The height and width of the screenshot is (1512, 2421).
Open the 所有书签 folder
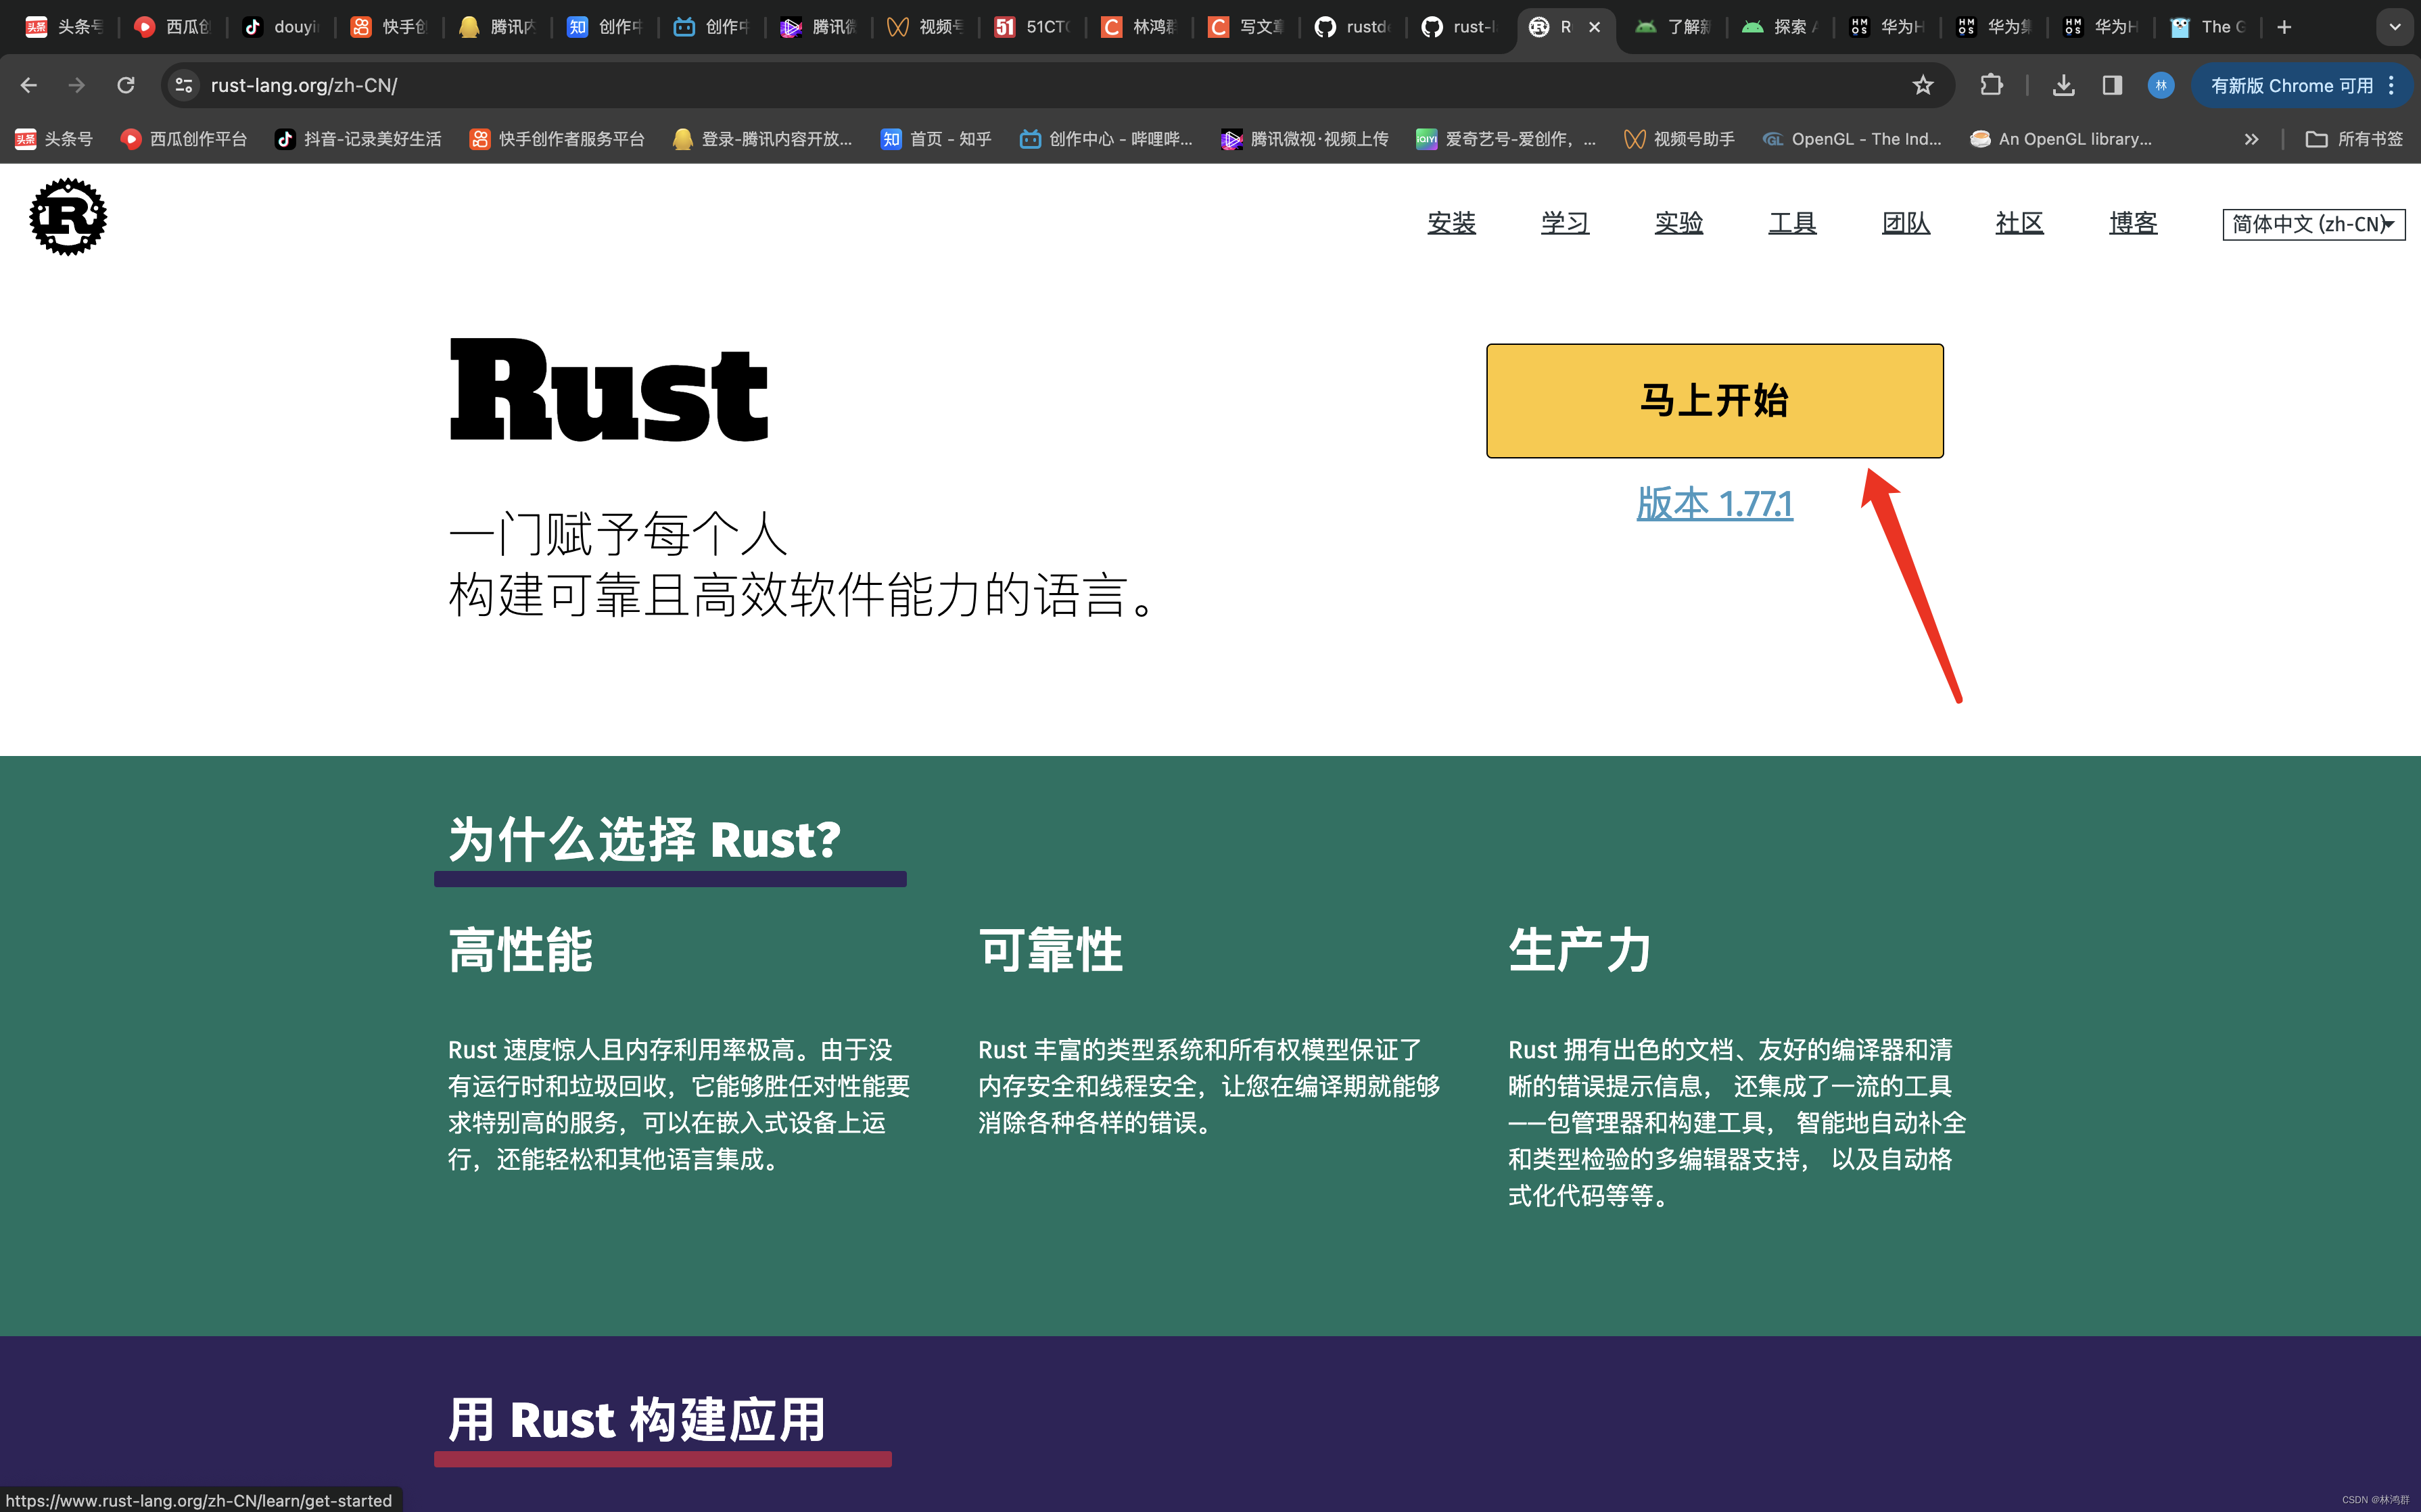[2354, 139]
